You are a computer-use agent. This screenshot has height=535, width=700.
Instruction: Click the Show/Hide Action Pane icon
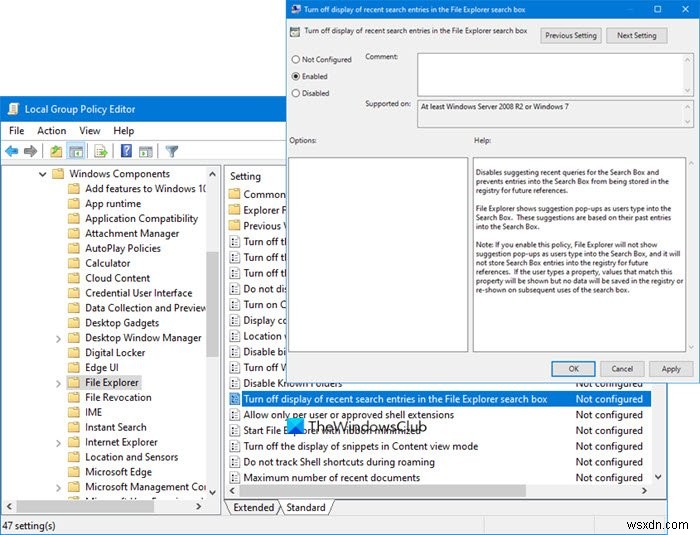[146, 151]
